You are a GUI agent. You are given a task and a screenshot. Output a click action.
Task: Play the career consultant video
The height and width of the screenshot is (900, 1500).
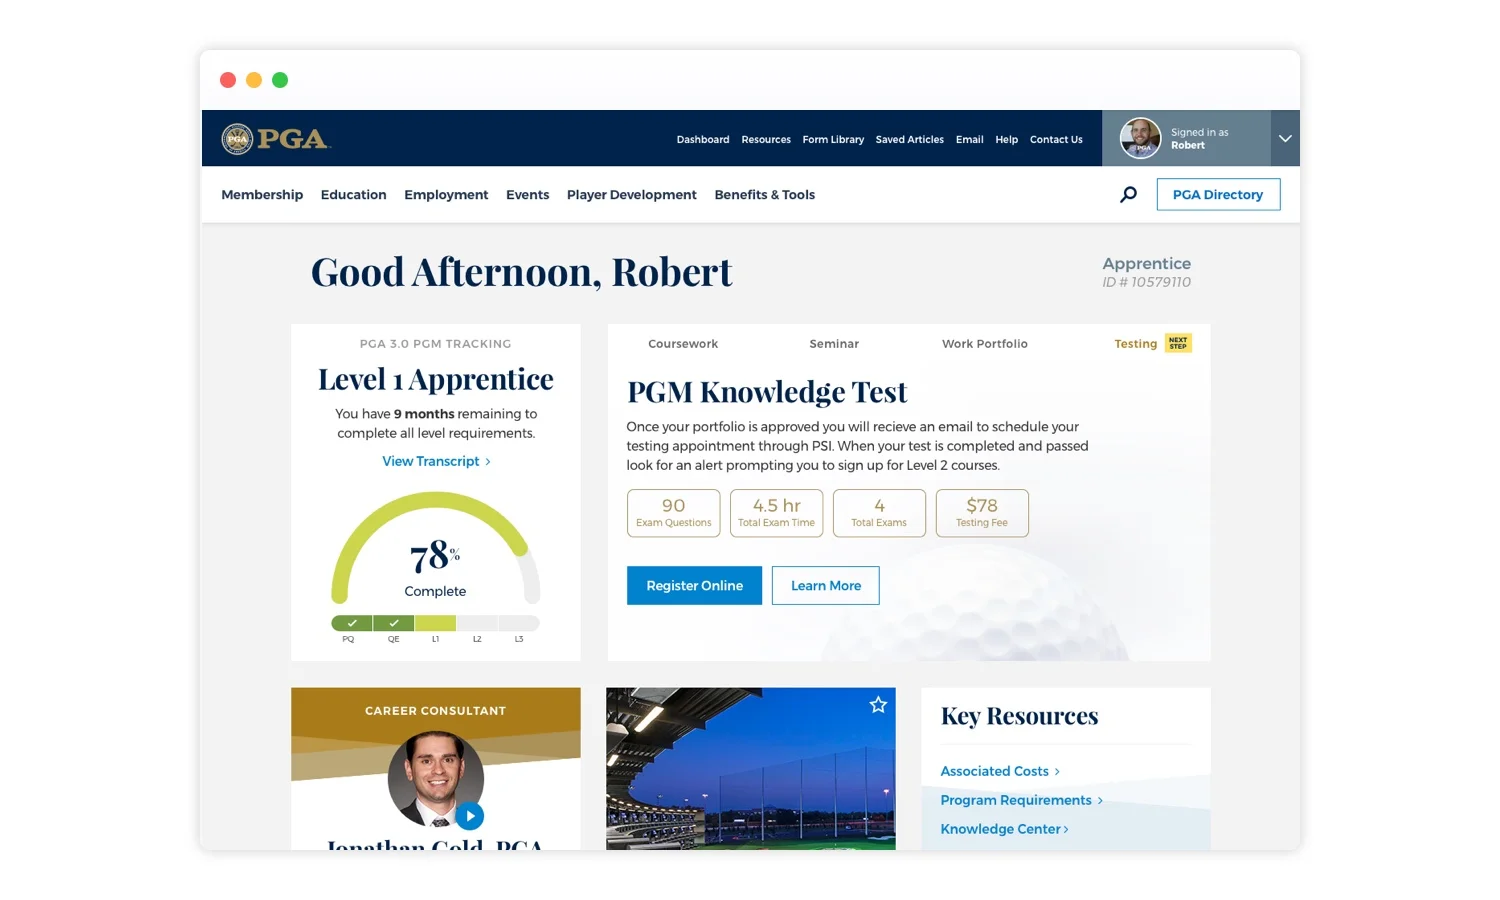pyautogui.click(x=470, y=816)
